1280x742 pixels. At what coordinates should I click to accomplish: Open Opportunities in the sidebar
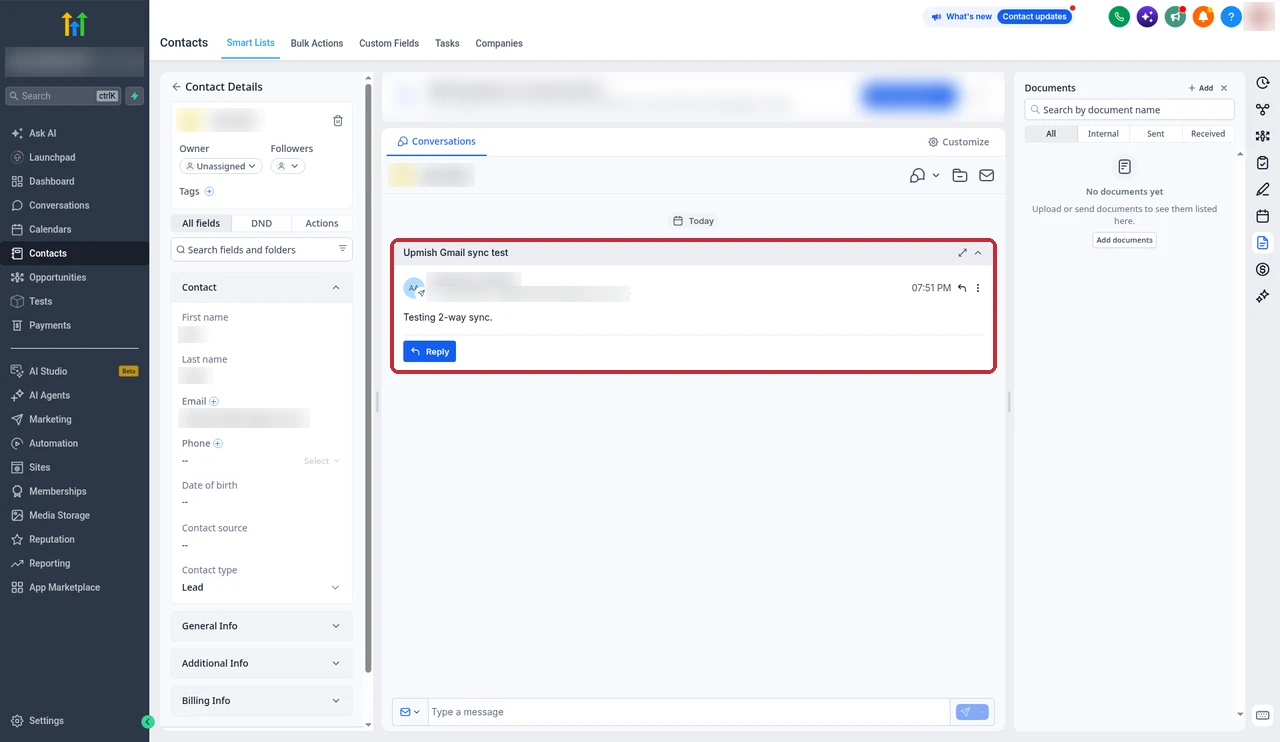point(57,277)
